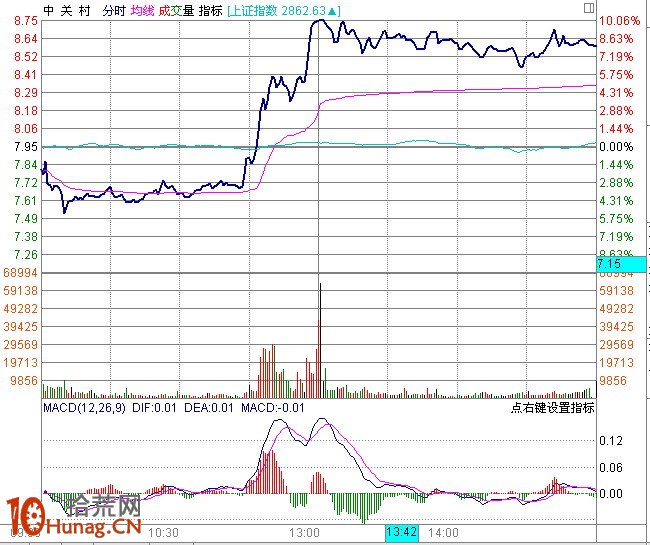The image size is (650, 545).
Task: Click the 0.12 MACD scale label
Action: click(611, 441)
